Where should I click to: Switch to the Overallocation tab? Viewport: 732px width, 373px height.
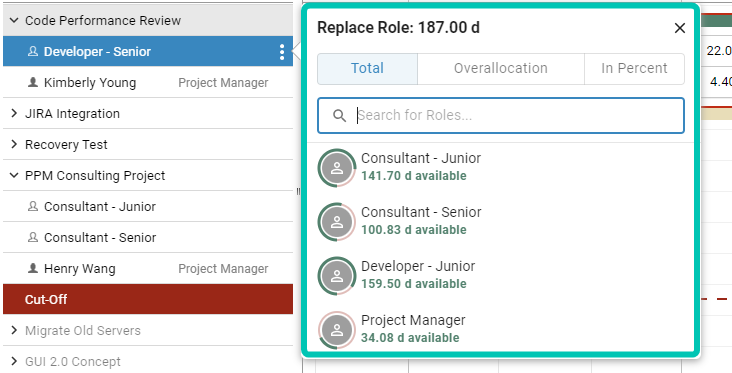coord(501,69)
